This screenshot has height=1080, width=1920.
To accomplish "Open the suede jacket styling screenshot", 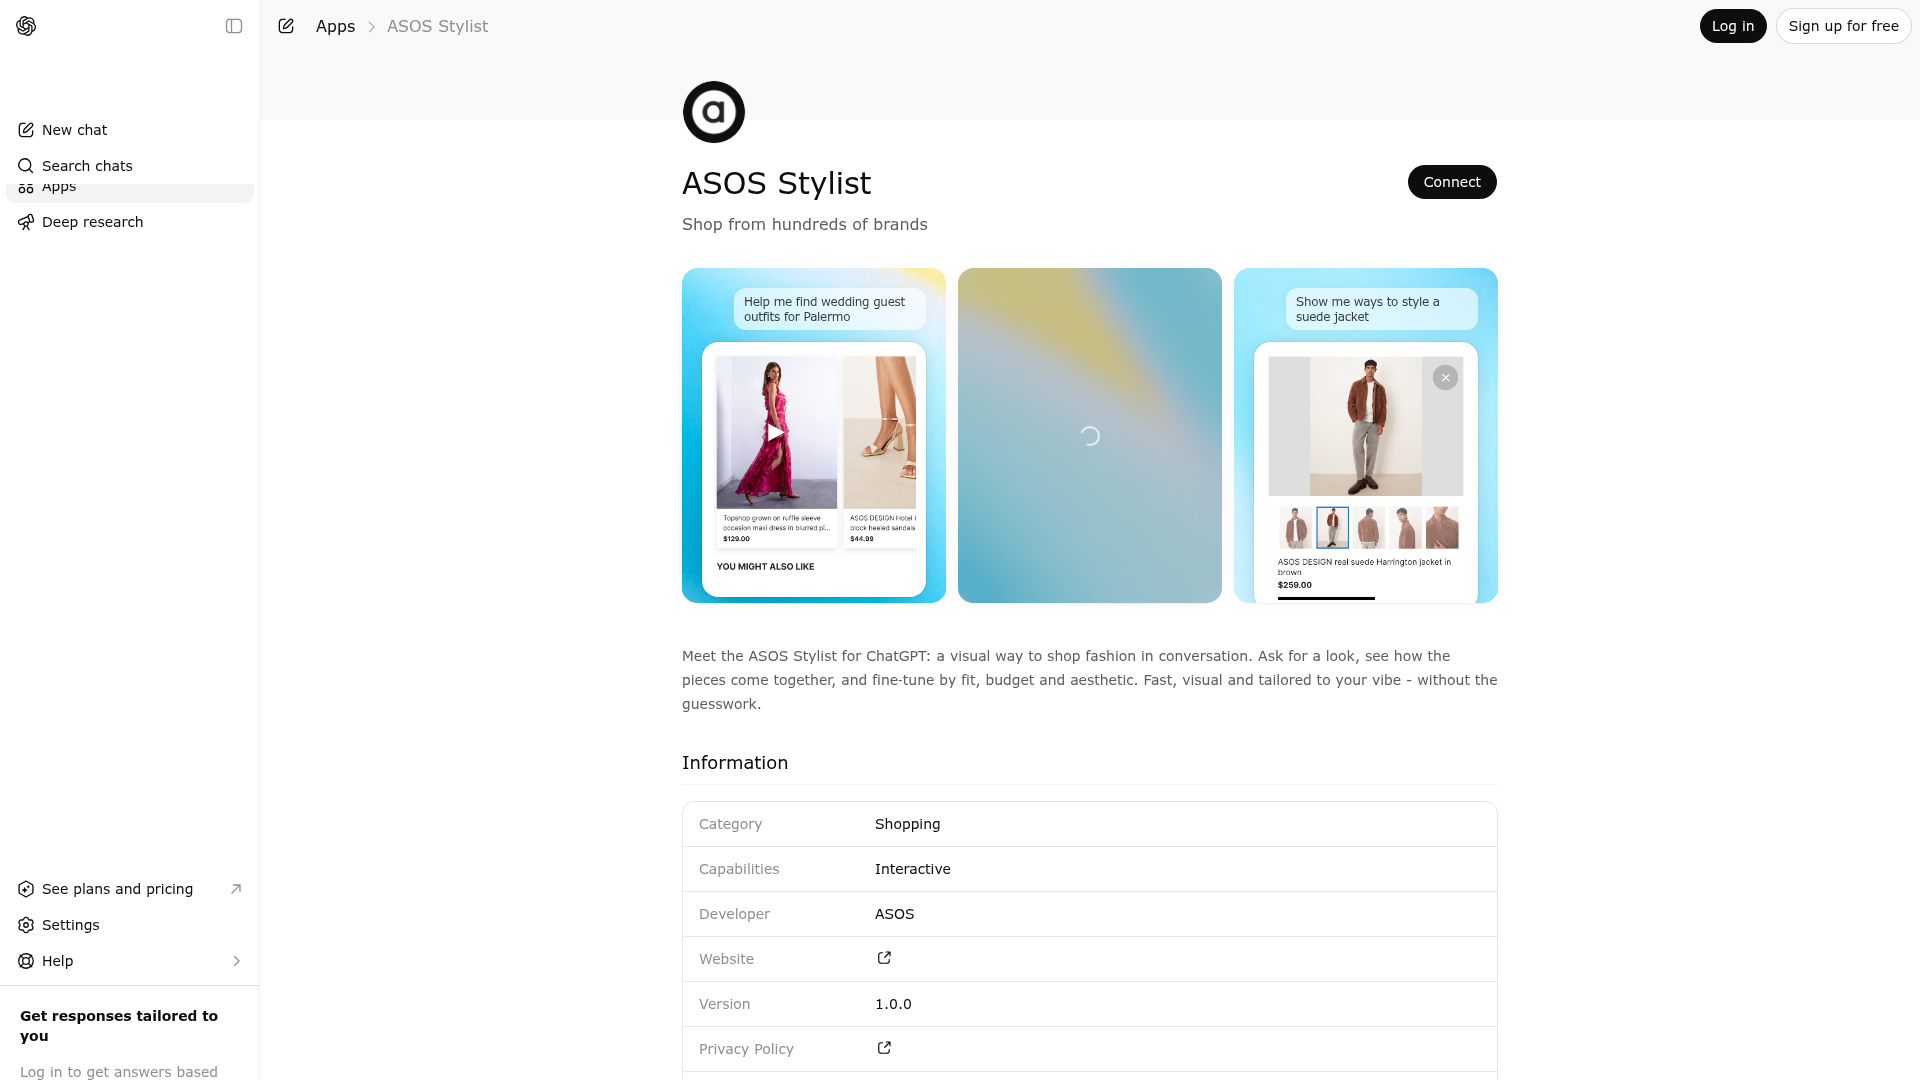I will [1366, 435].
